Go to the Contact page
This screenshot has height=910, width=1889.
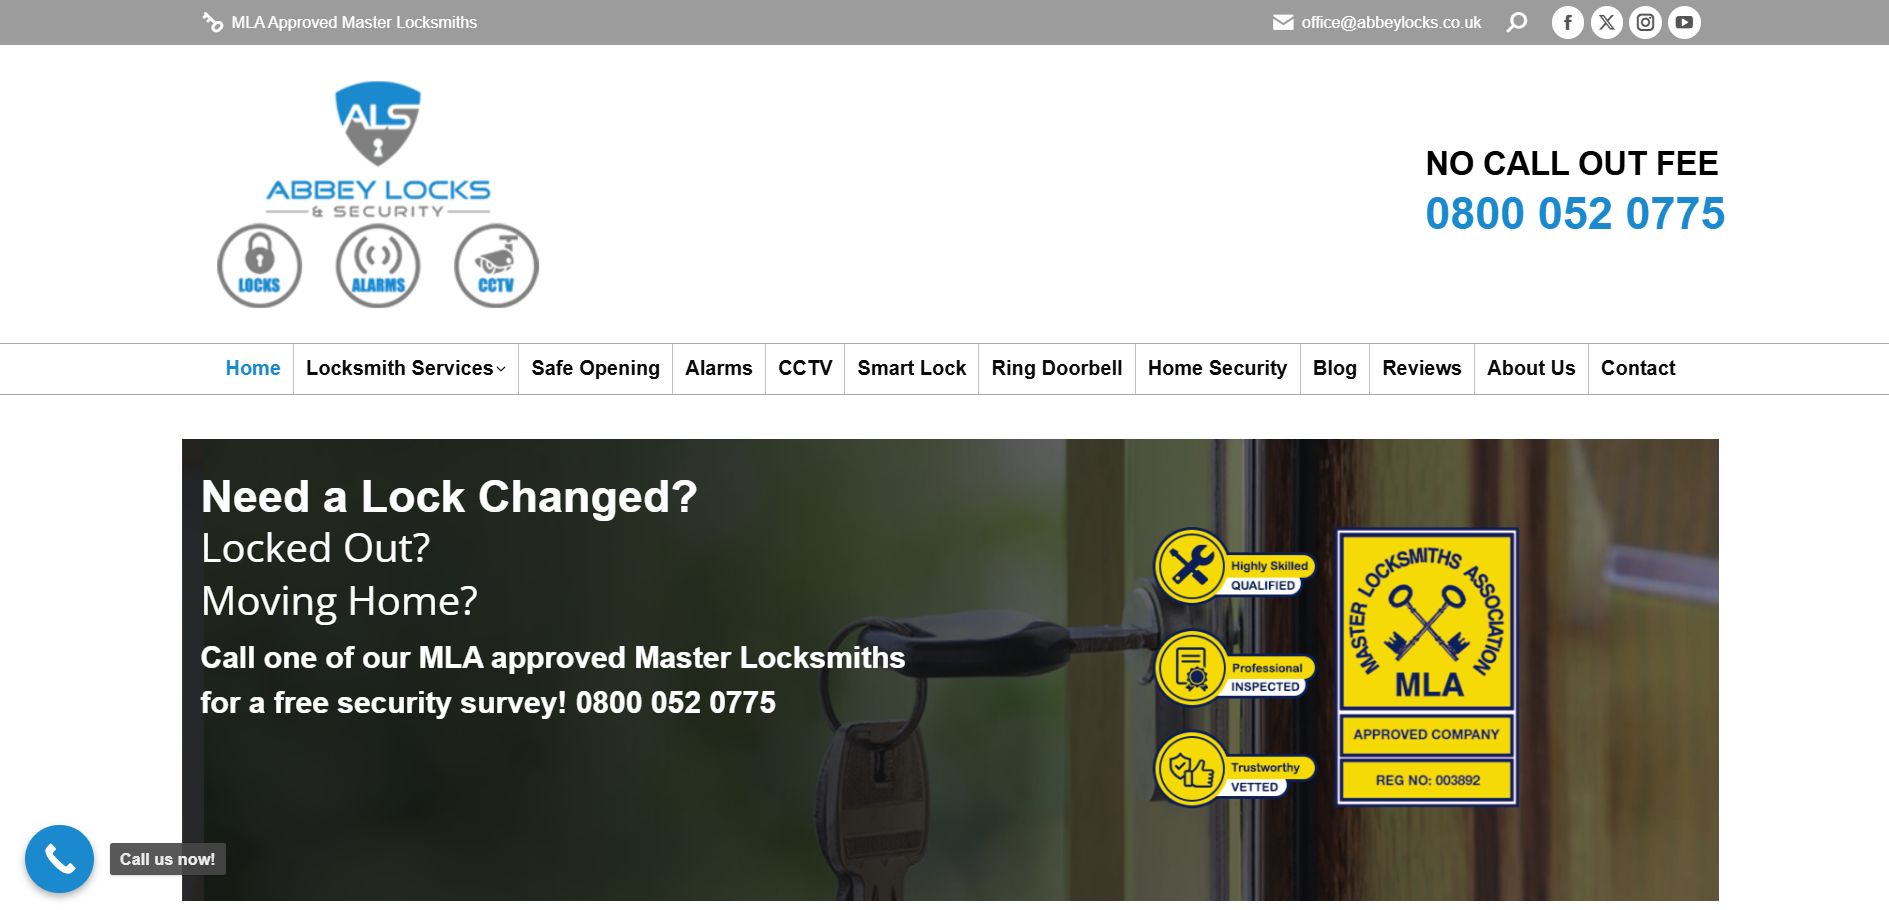(1637, 368)
